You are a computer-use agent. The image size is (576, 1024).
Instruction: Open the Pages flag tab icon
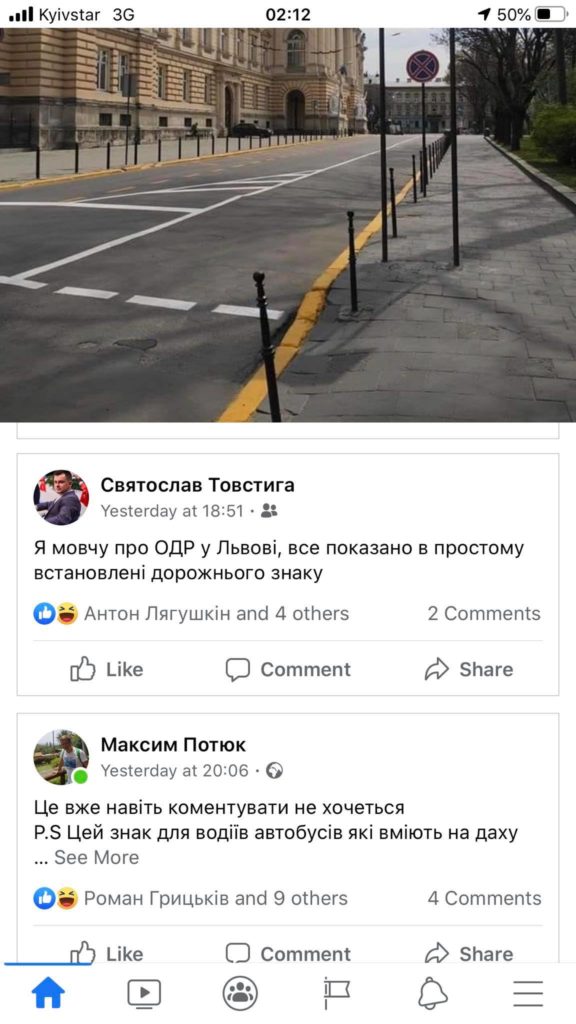336,994
